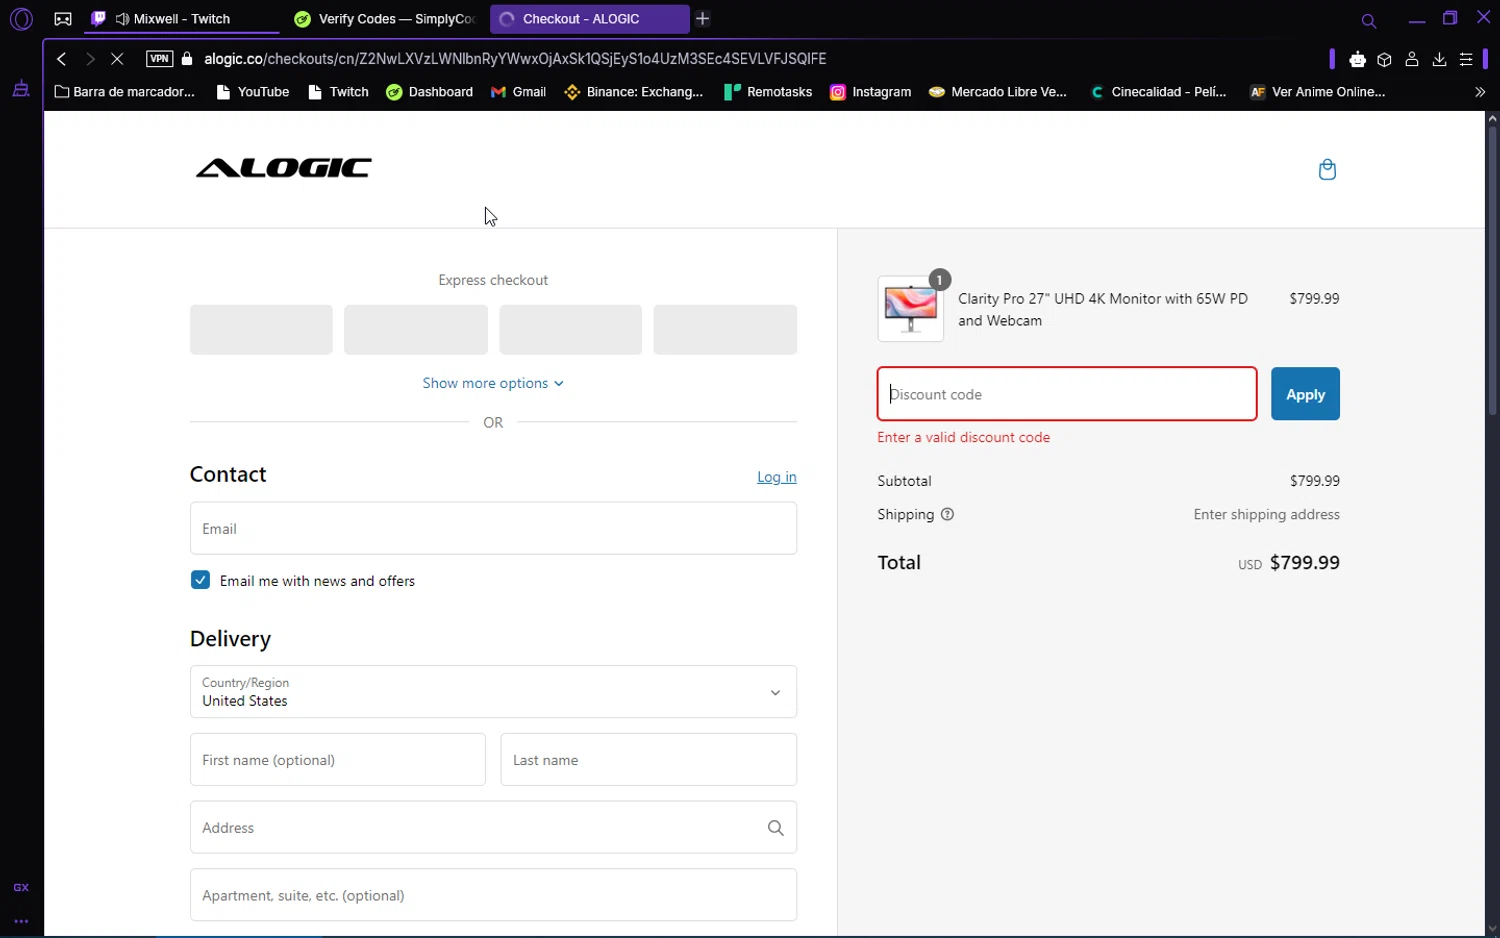Image resolution: width=1500 pixels, height=938 pixels.
Task: Open the sidebar three-dots setup
Action: 21,921
